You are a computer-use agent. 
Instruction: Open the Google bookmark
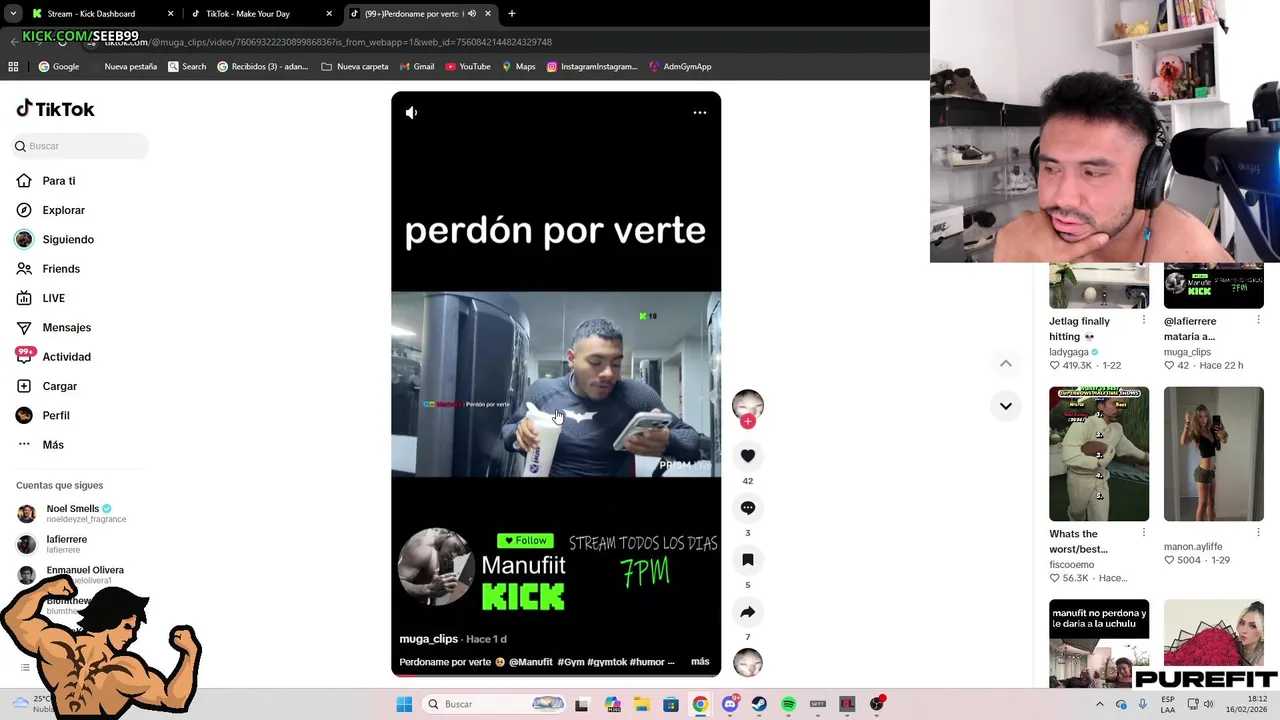click(x=59, y=67)
